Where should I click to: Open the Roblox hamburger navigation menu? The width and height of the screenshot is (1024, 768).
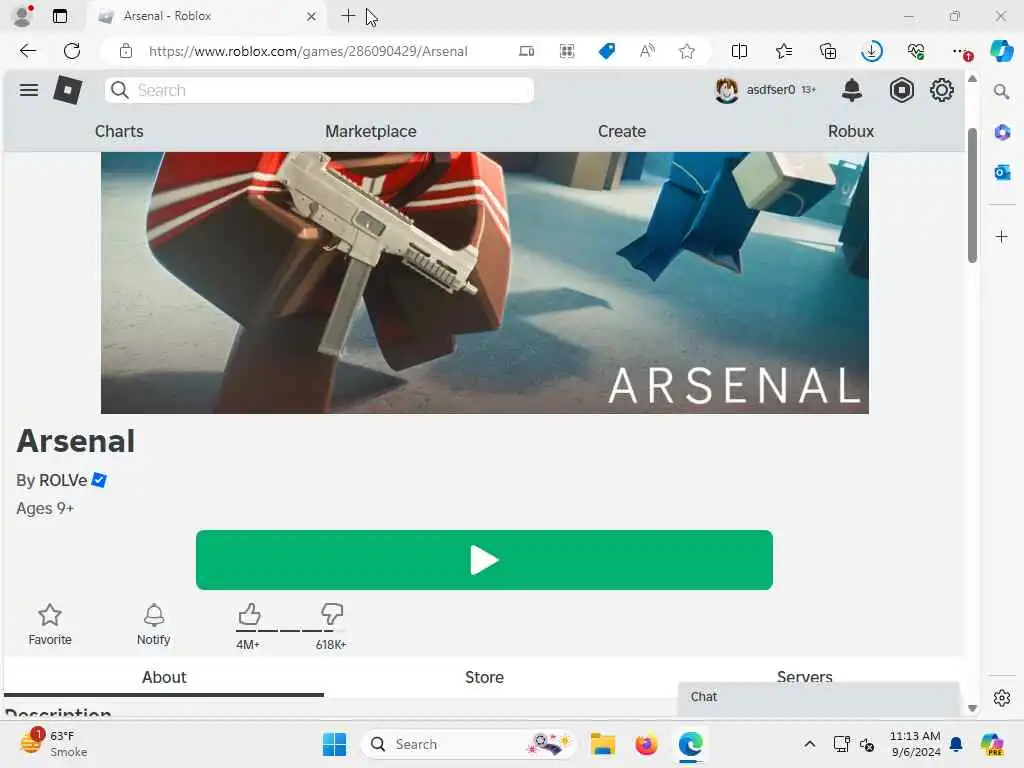tap(29, 90)
